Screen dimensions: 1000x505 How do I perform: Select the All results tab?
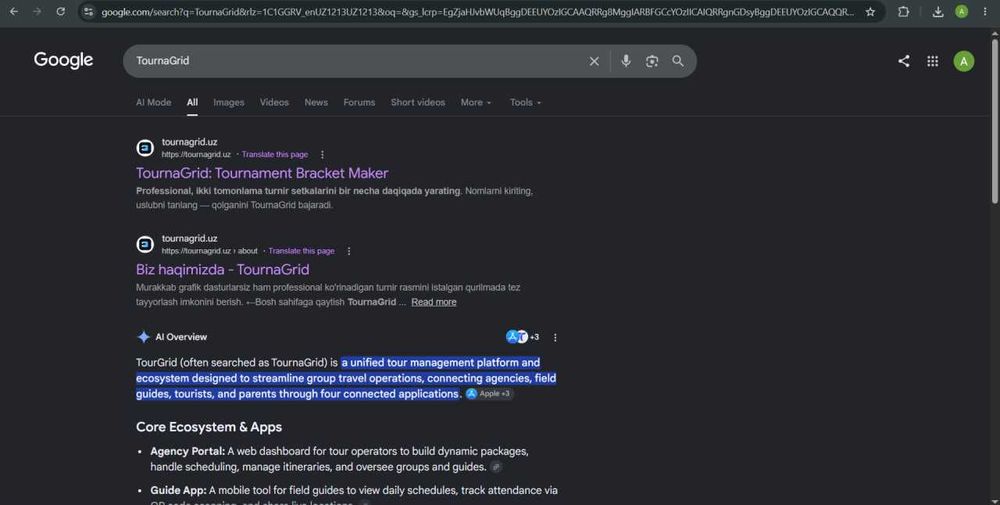(192, 102)
